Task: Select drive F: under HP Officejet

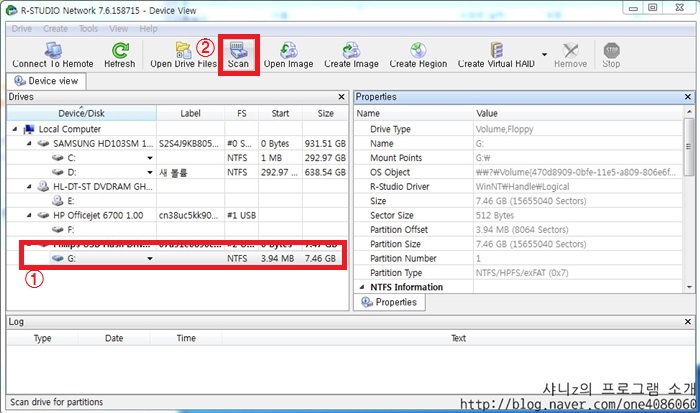Action: coord(71,229)
